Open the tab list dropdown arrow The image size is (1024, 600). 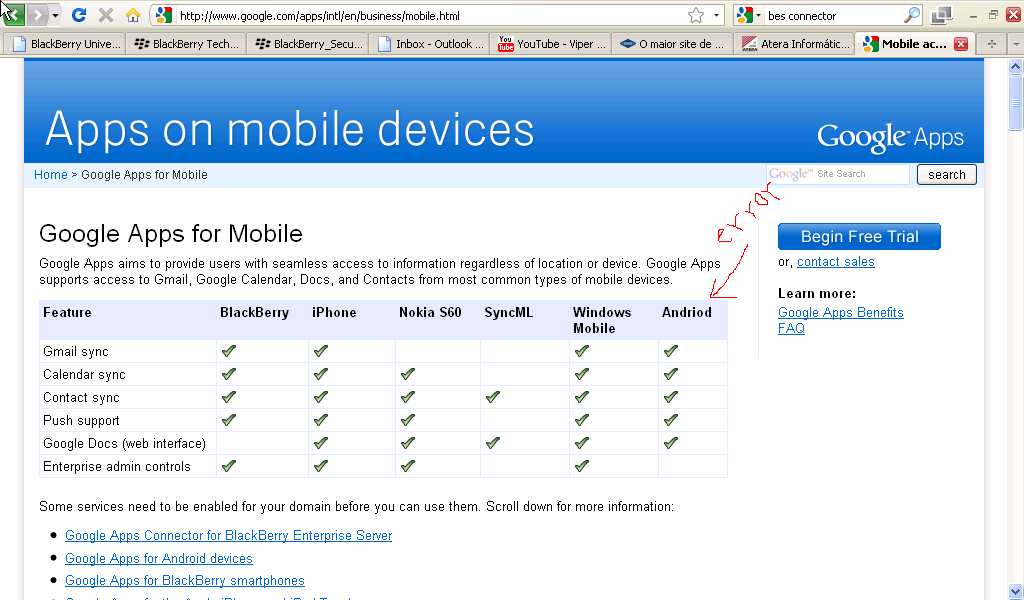pos(1016,44)
